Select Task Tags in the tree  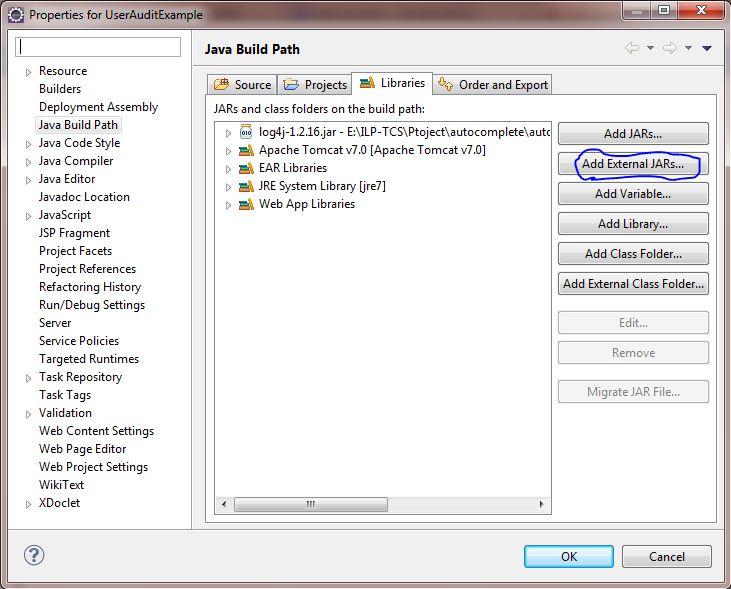[x=65, y=395]
